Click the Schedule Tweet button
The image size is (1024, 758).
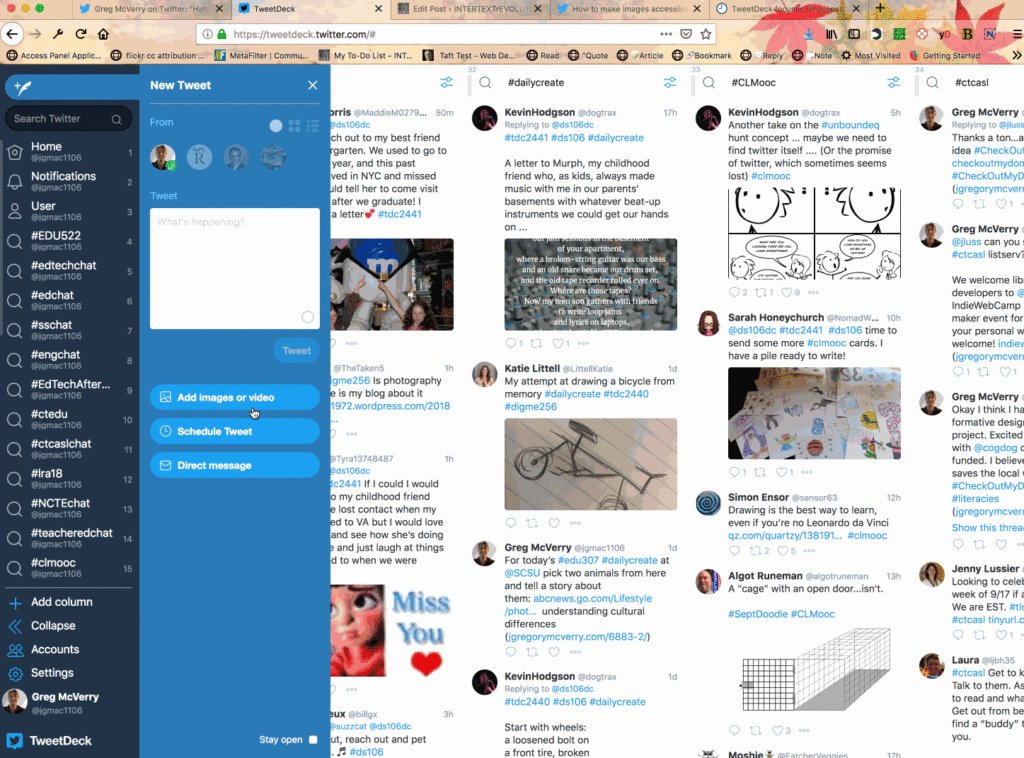pos(235,432)
